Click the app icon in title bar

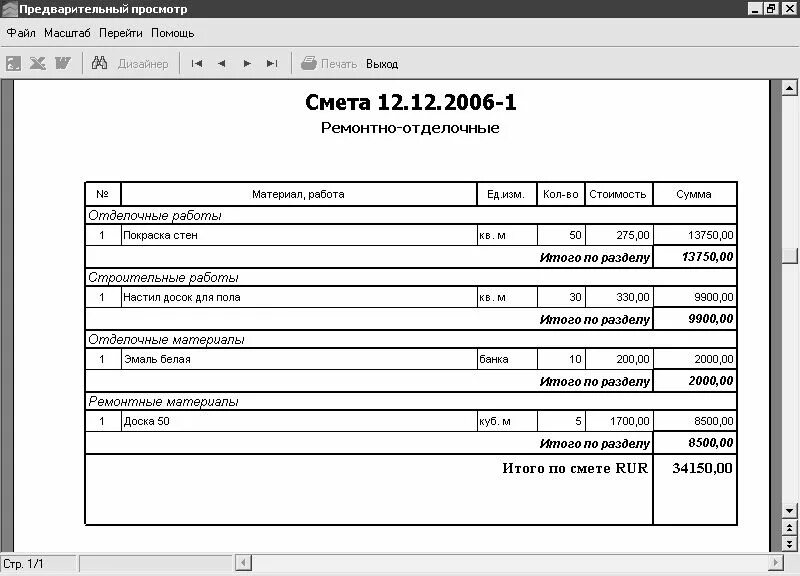(x=10, y=9)
